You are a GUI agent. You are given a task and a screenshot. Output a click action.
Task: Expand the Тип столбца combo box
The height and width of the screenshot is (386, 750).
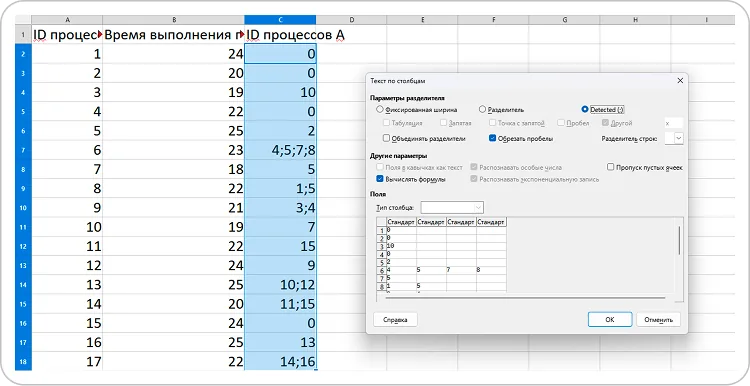coord(452,208)
